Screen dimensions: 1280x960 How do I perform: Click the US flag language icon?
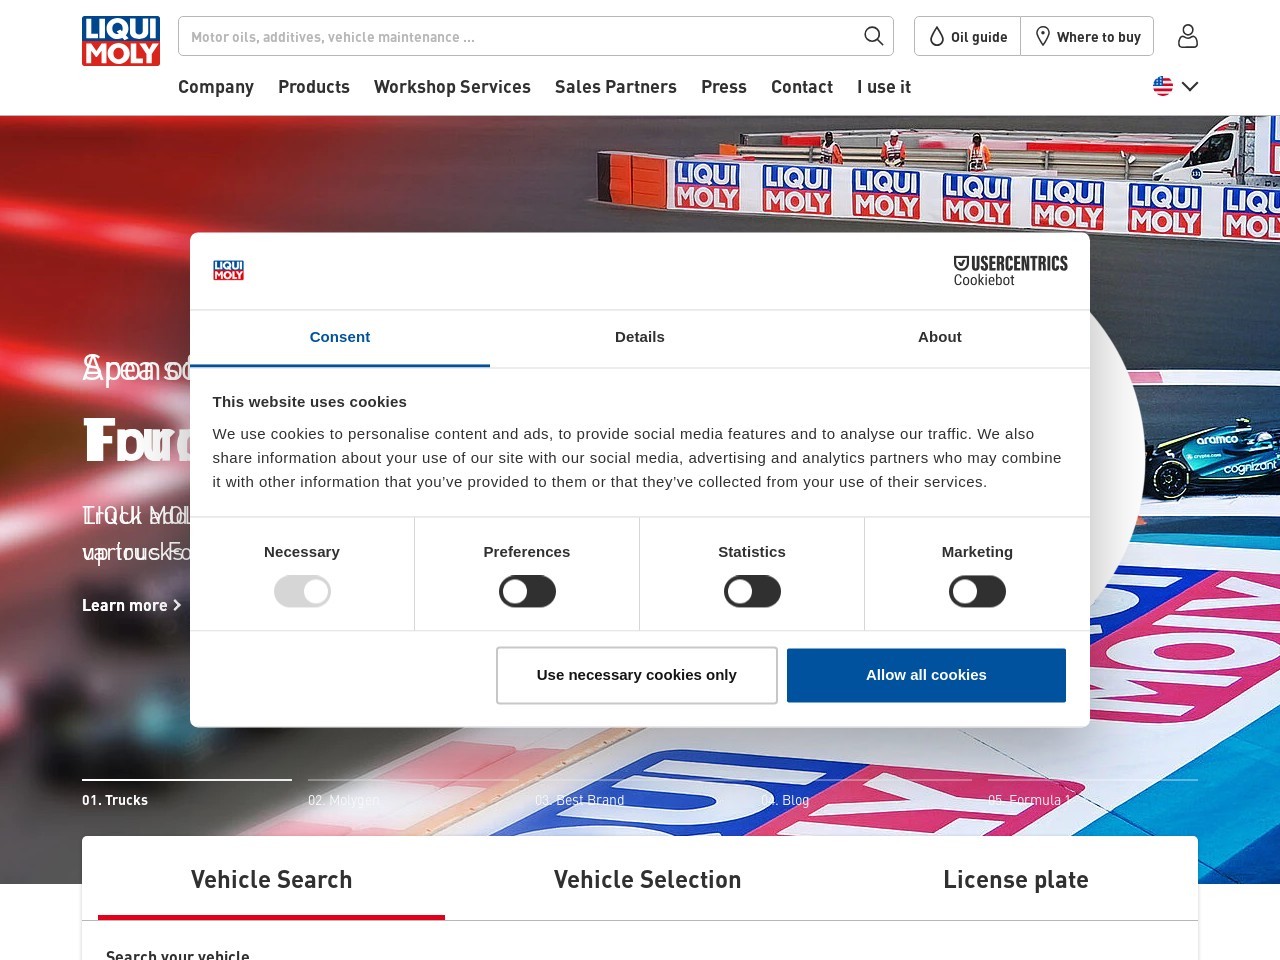click(1162, 86)
